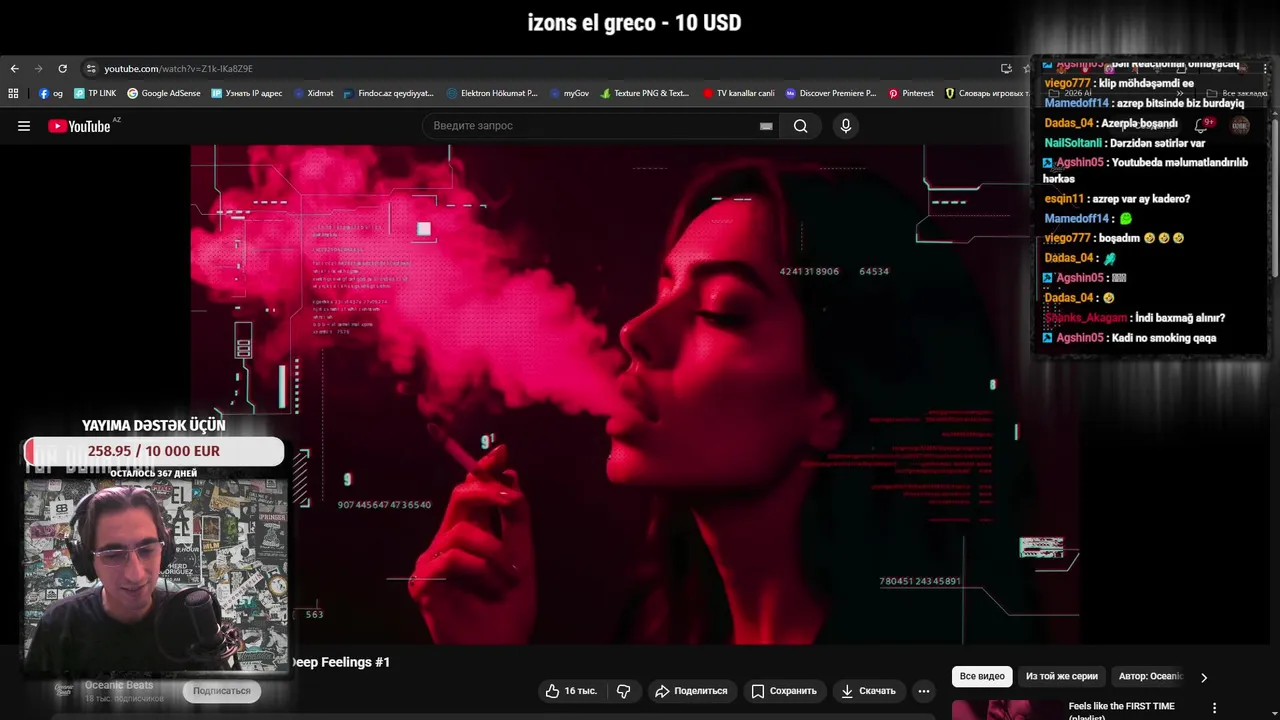Click the Deep Feelings #1 video title
The image size is (1280, 720).
tap(340, 662)
